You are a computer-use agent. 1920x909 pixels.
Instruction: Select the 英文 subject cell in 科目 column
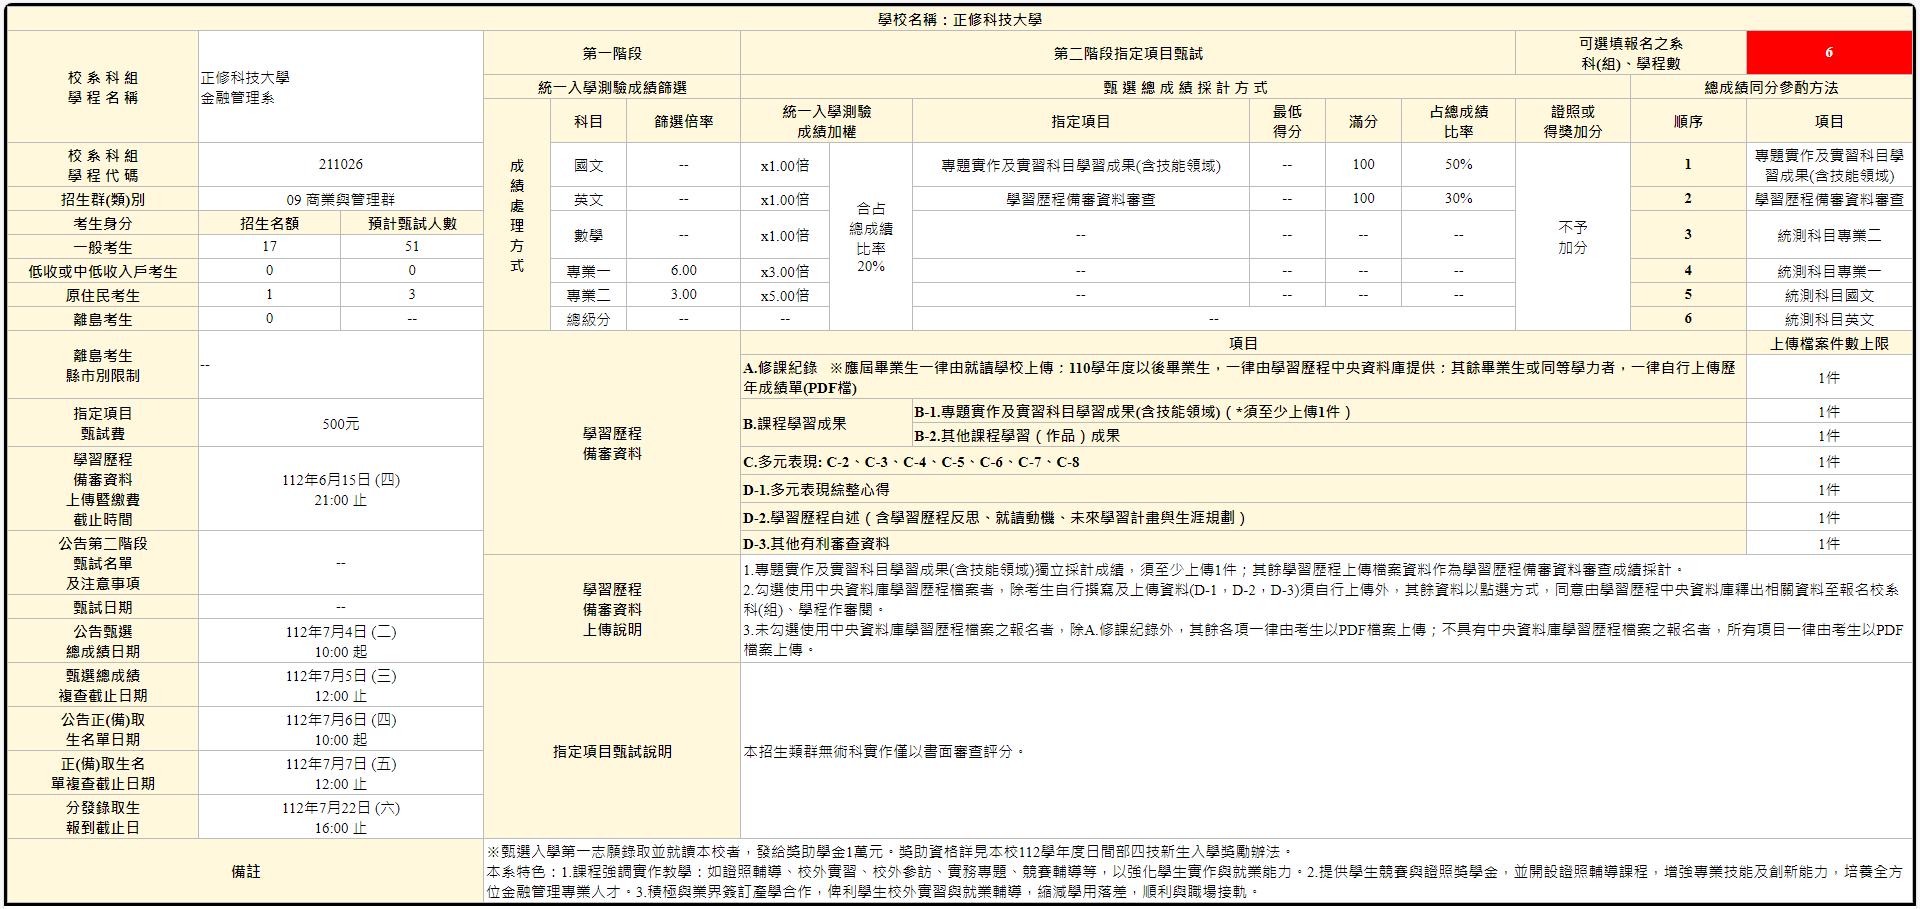588,199
